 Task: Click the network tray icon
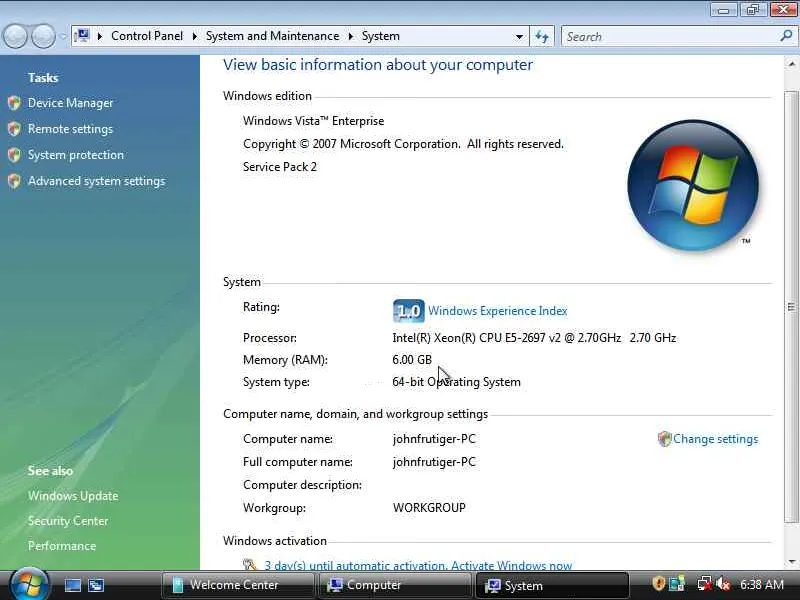pos(705,583)
